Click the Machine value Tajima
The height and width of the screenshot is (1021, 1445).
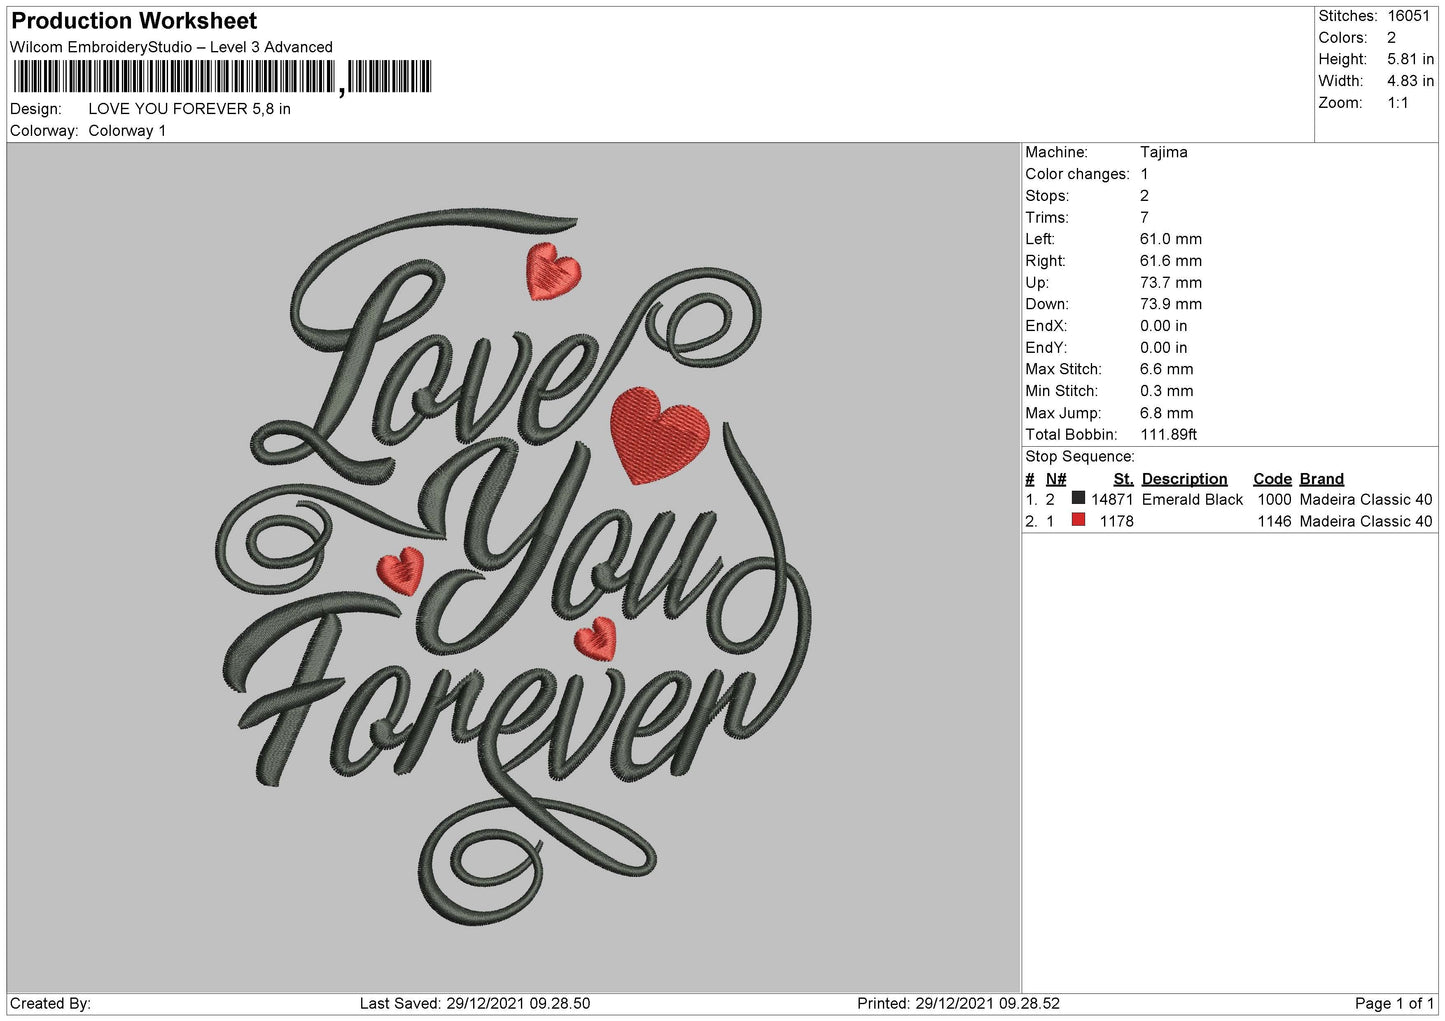point(1164,152)
